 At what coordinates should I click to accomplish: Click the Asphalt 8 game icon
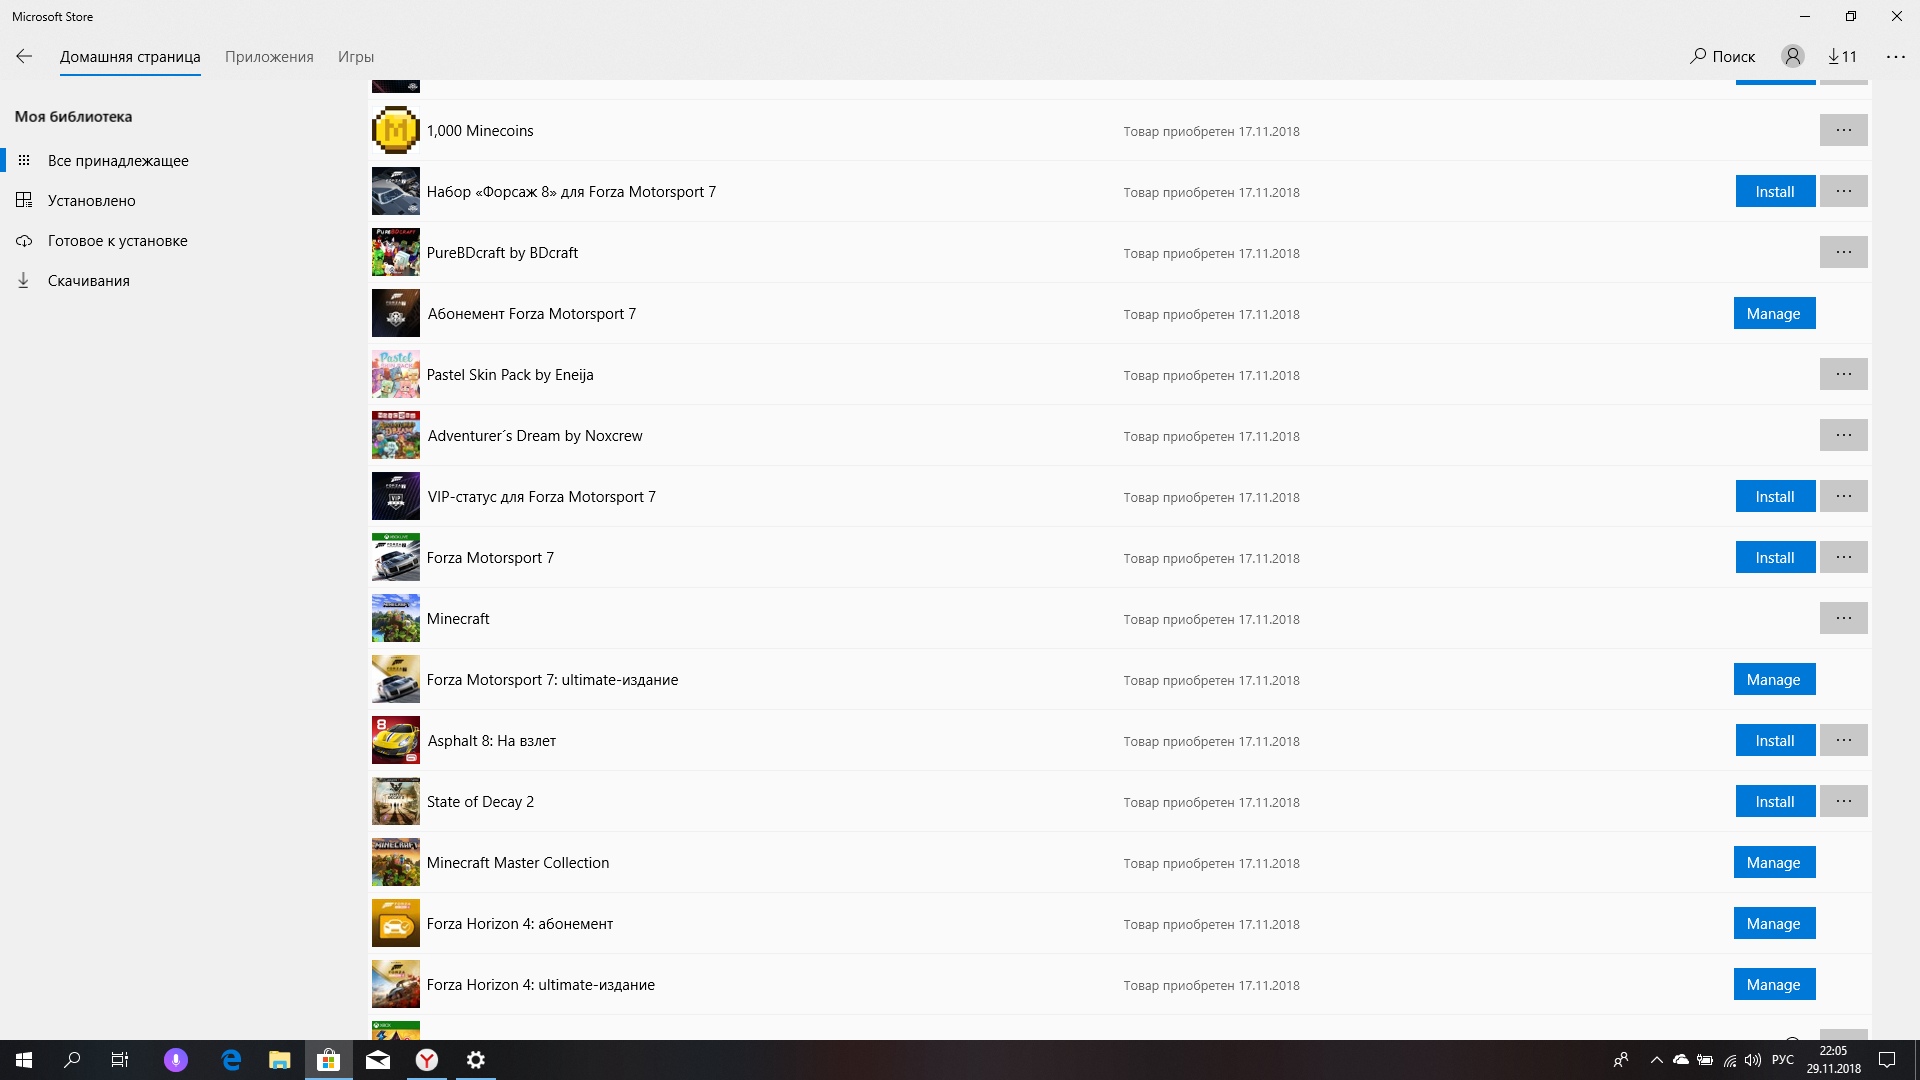coord(396,740)
